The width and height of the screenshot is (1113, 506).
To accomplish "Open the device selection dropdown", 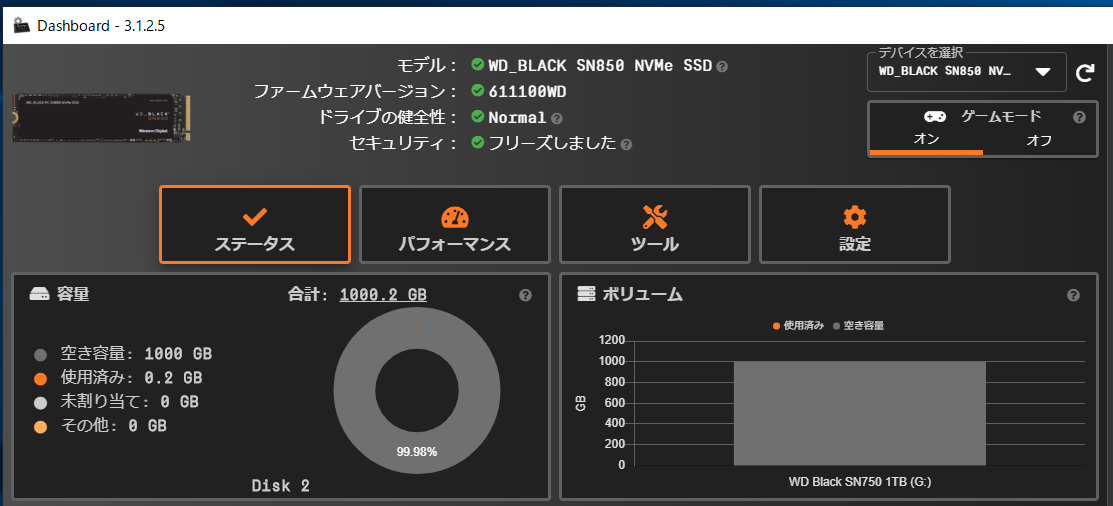I will point(966,72).
